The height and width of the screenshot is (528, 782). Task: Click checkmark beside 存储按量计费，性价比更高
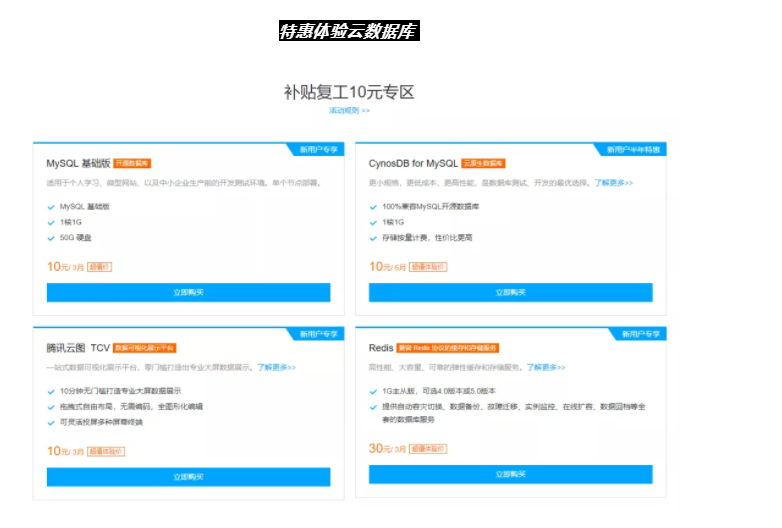(x=373, y=238)
